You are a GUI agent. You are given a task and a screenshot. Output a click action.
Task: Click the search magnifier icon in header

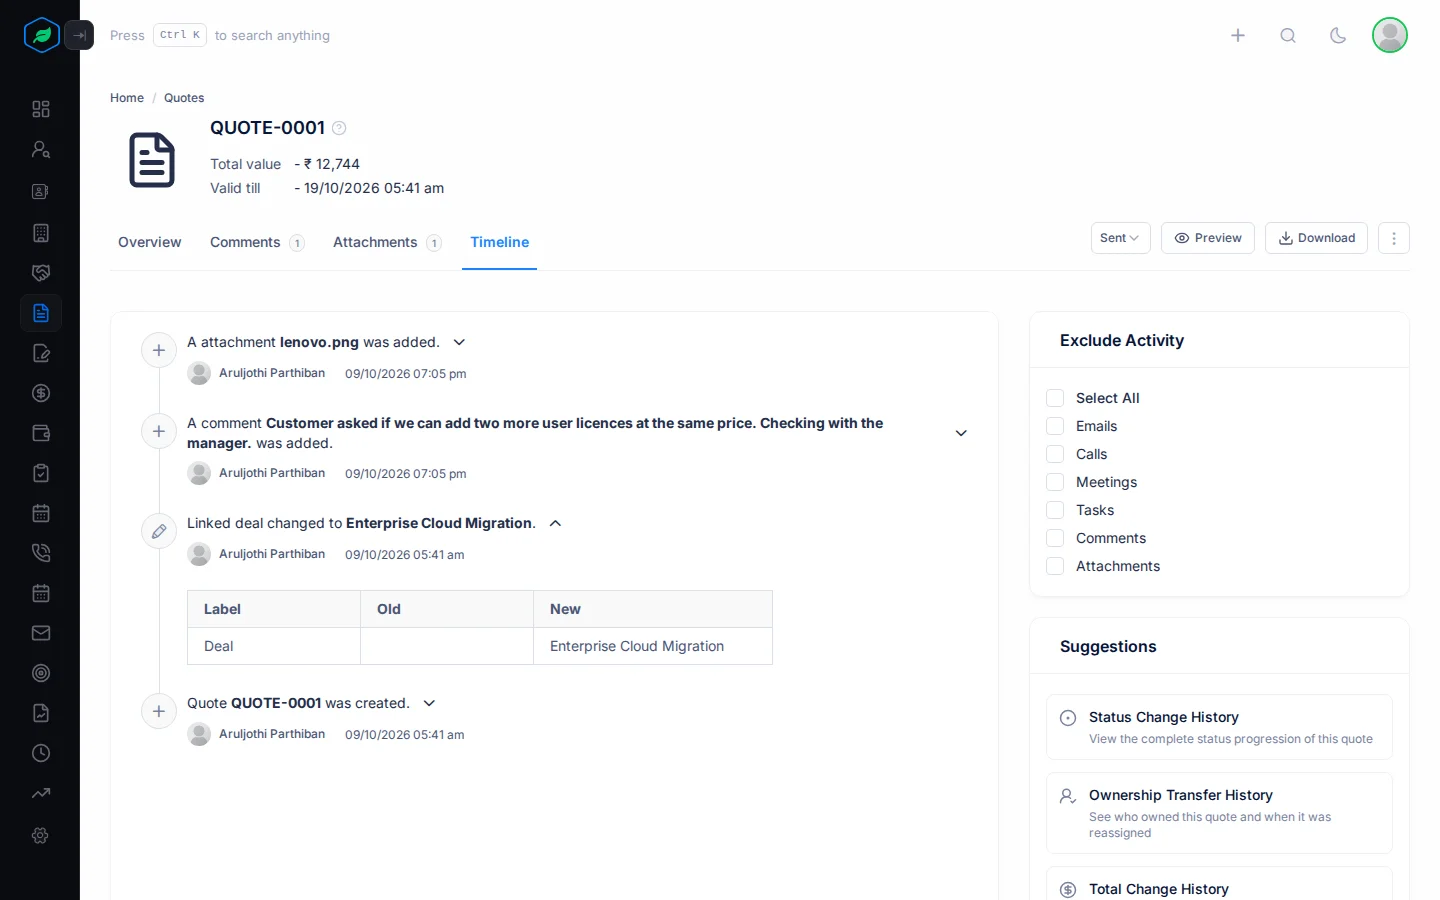coord(1288,35)
